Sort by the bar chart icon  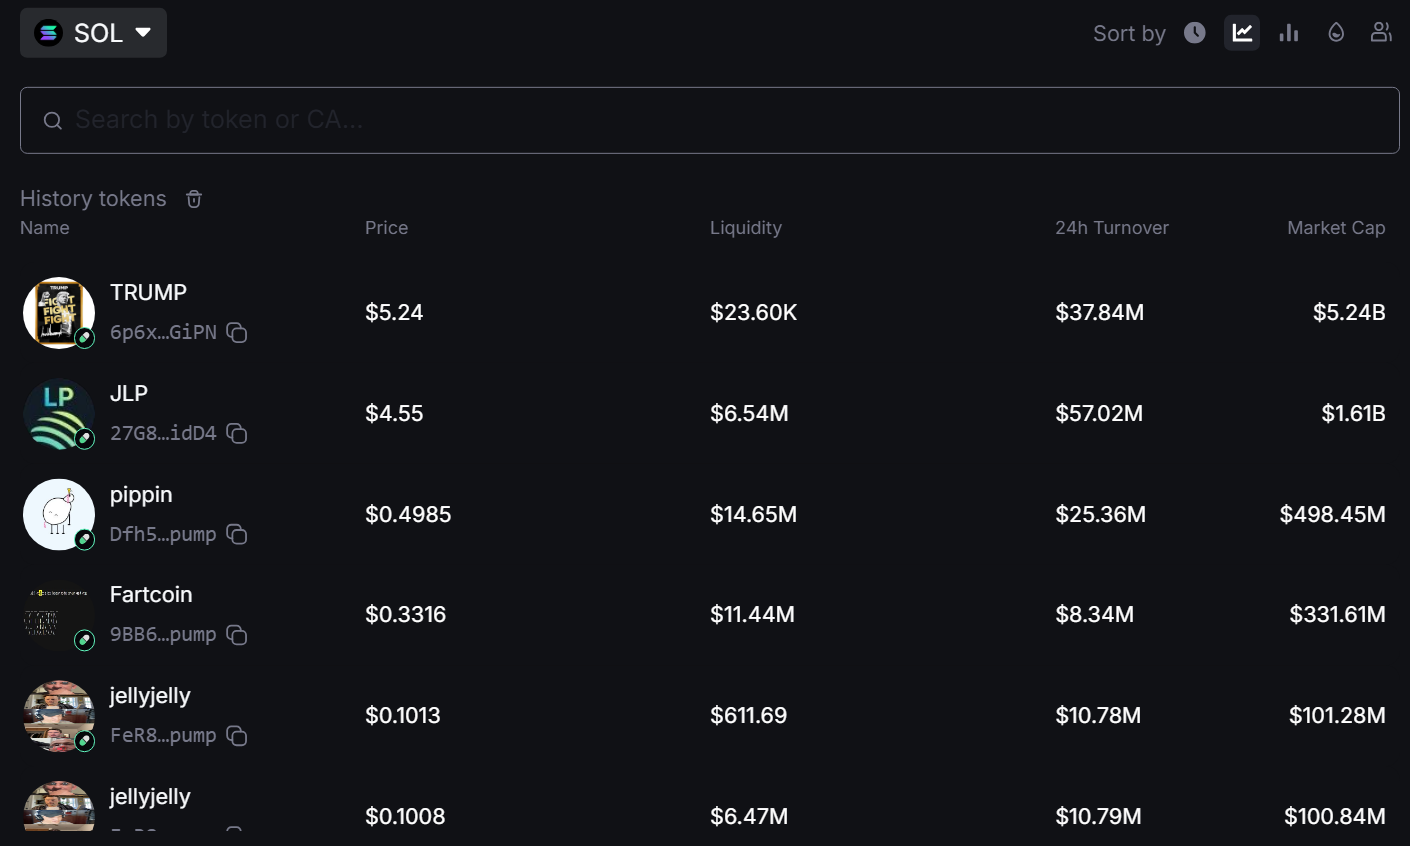(x=1289, y=33)
